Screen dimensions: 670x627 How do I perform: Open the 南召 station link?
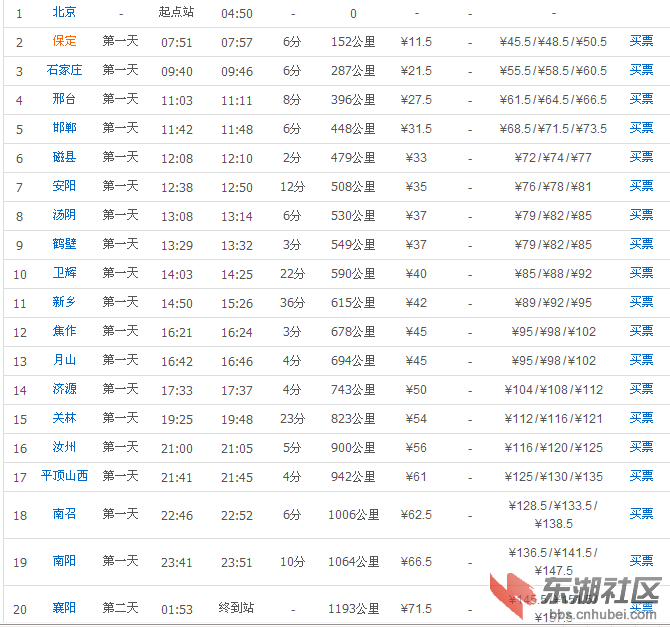click(x=64, y=513)
